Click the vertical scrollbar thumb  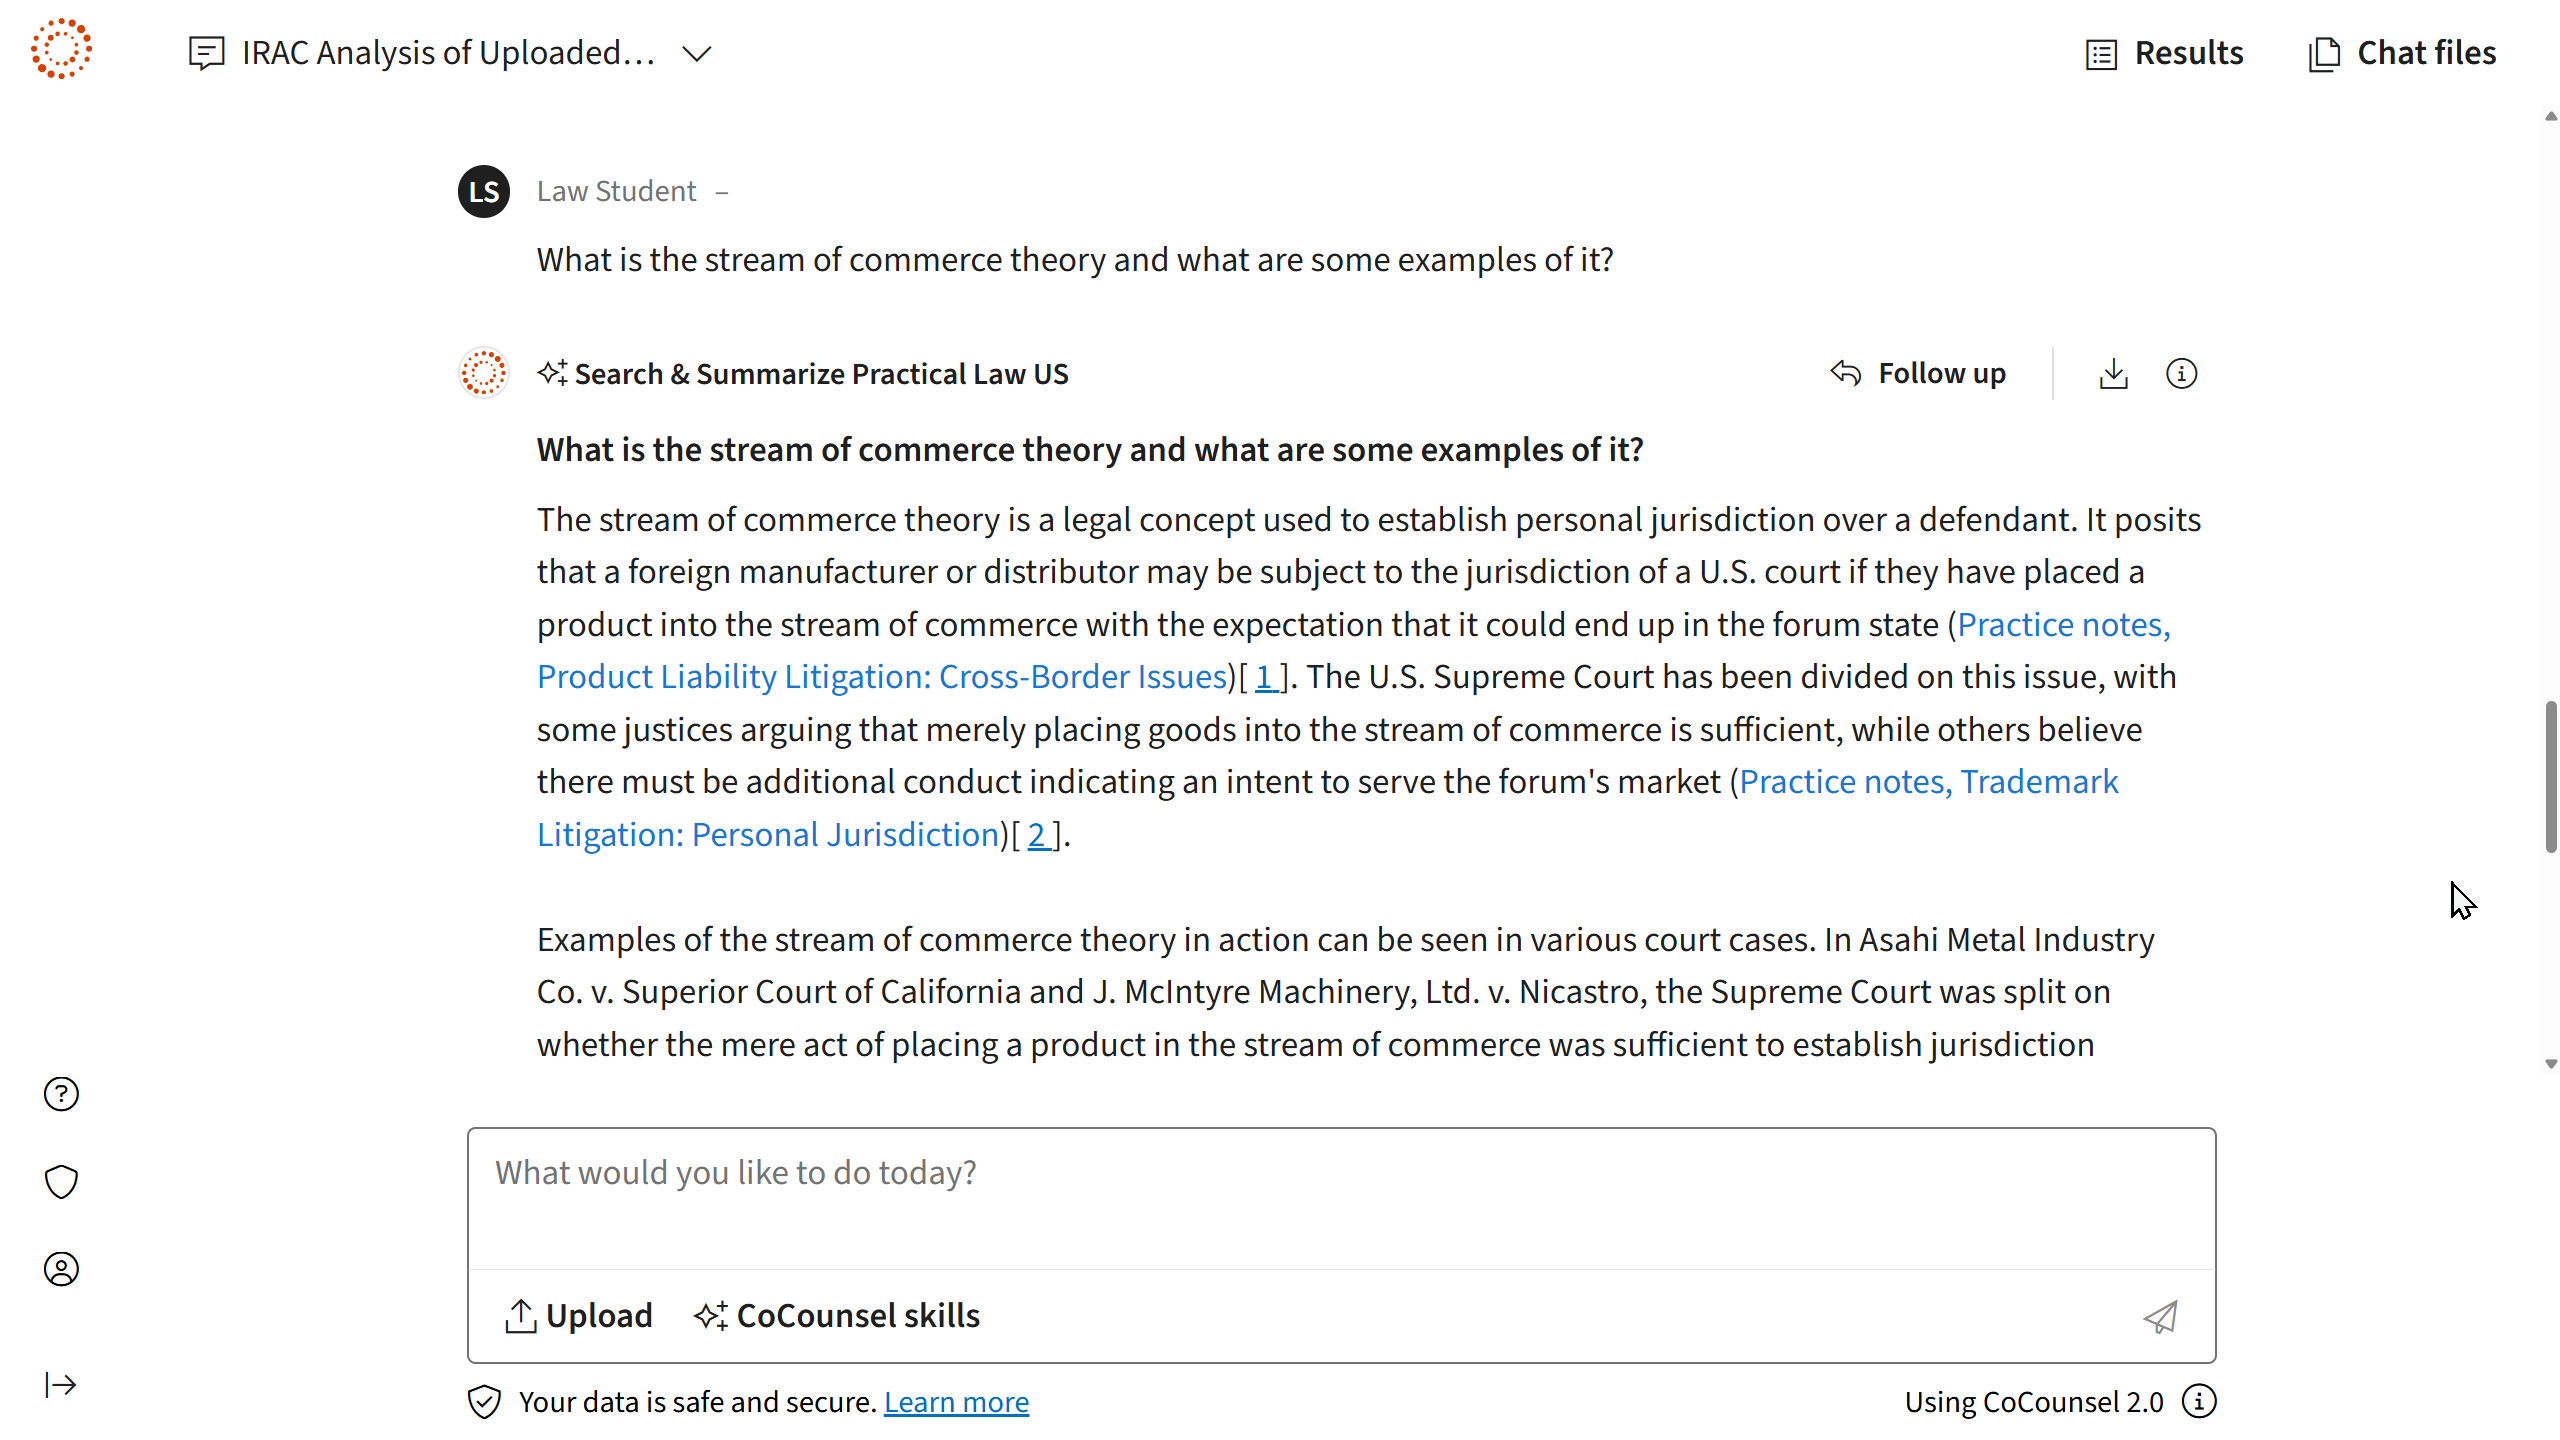[x=2551, y=777]
